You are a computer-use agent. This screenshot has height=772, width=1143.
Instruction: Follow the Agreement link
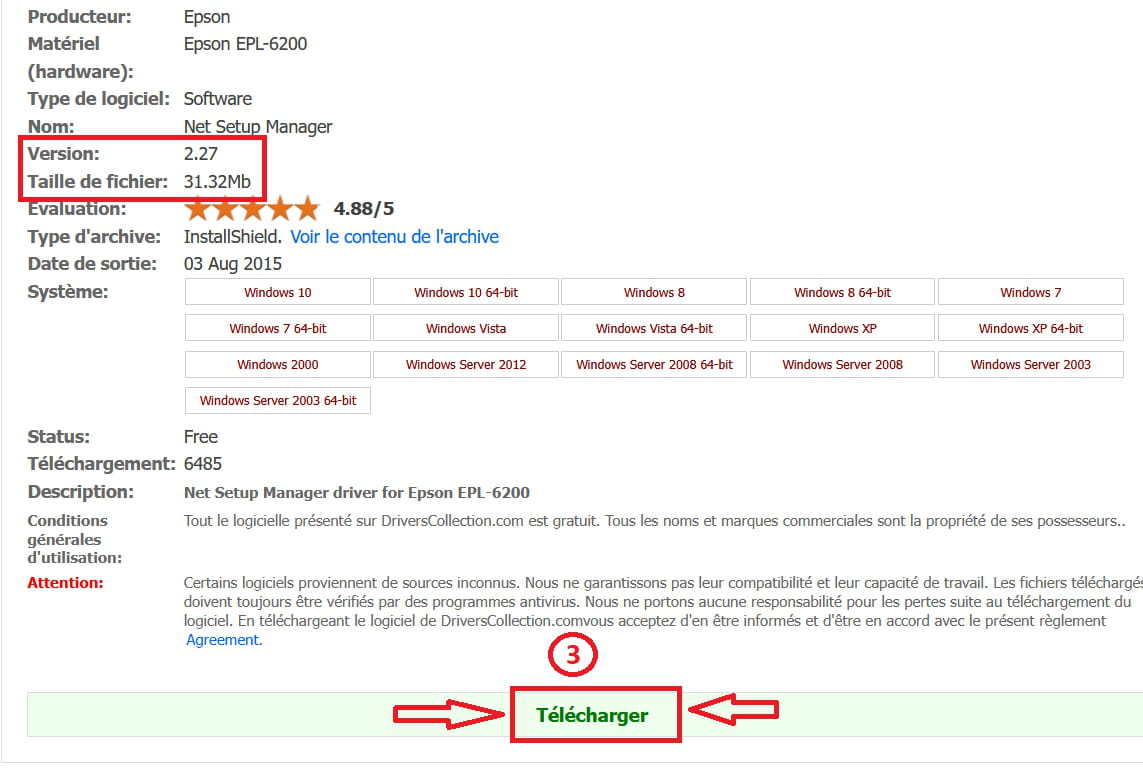coord(222,640)
